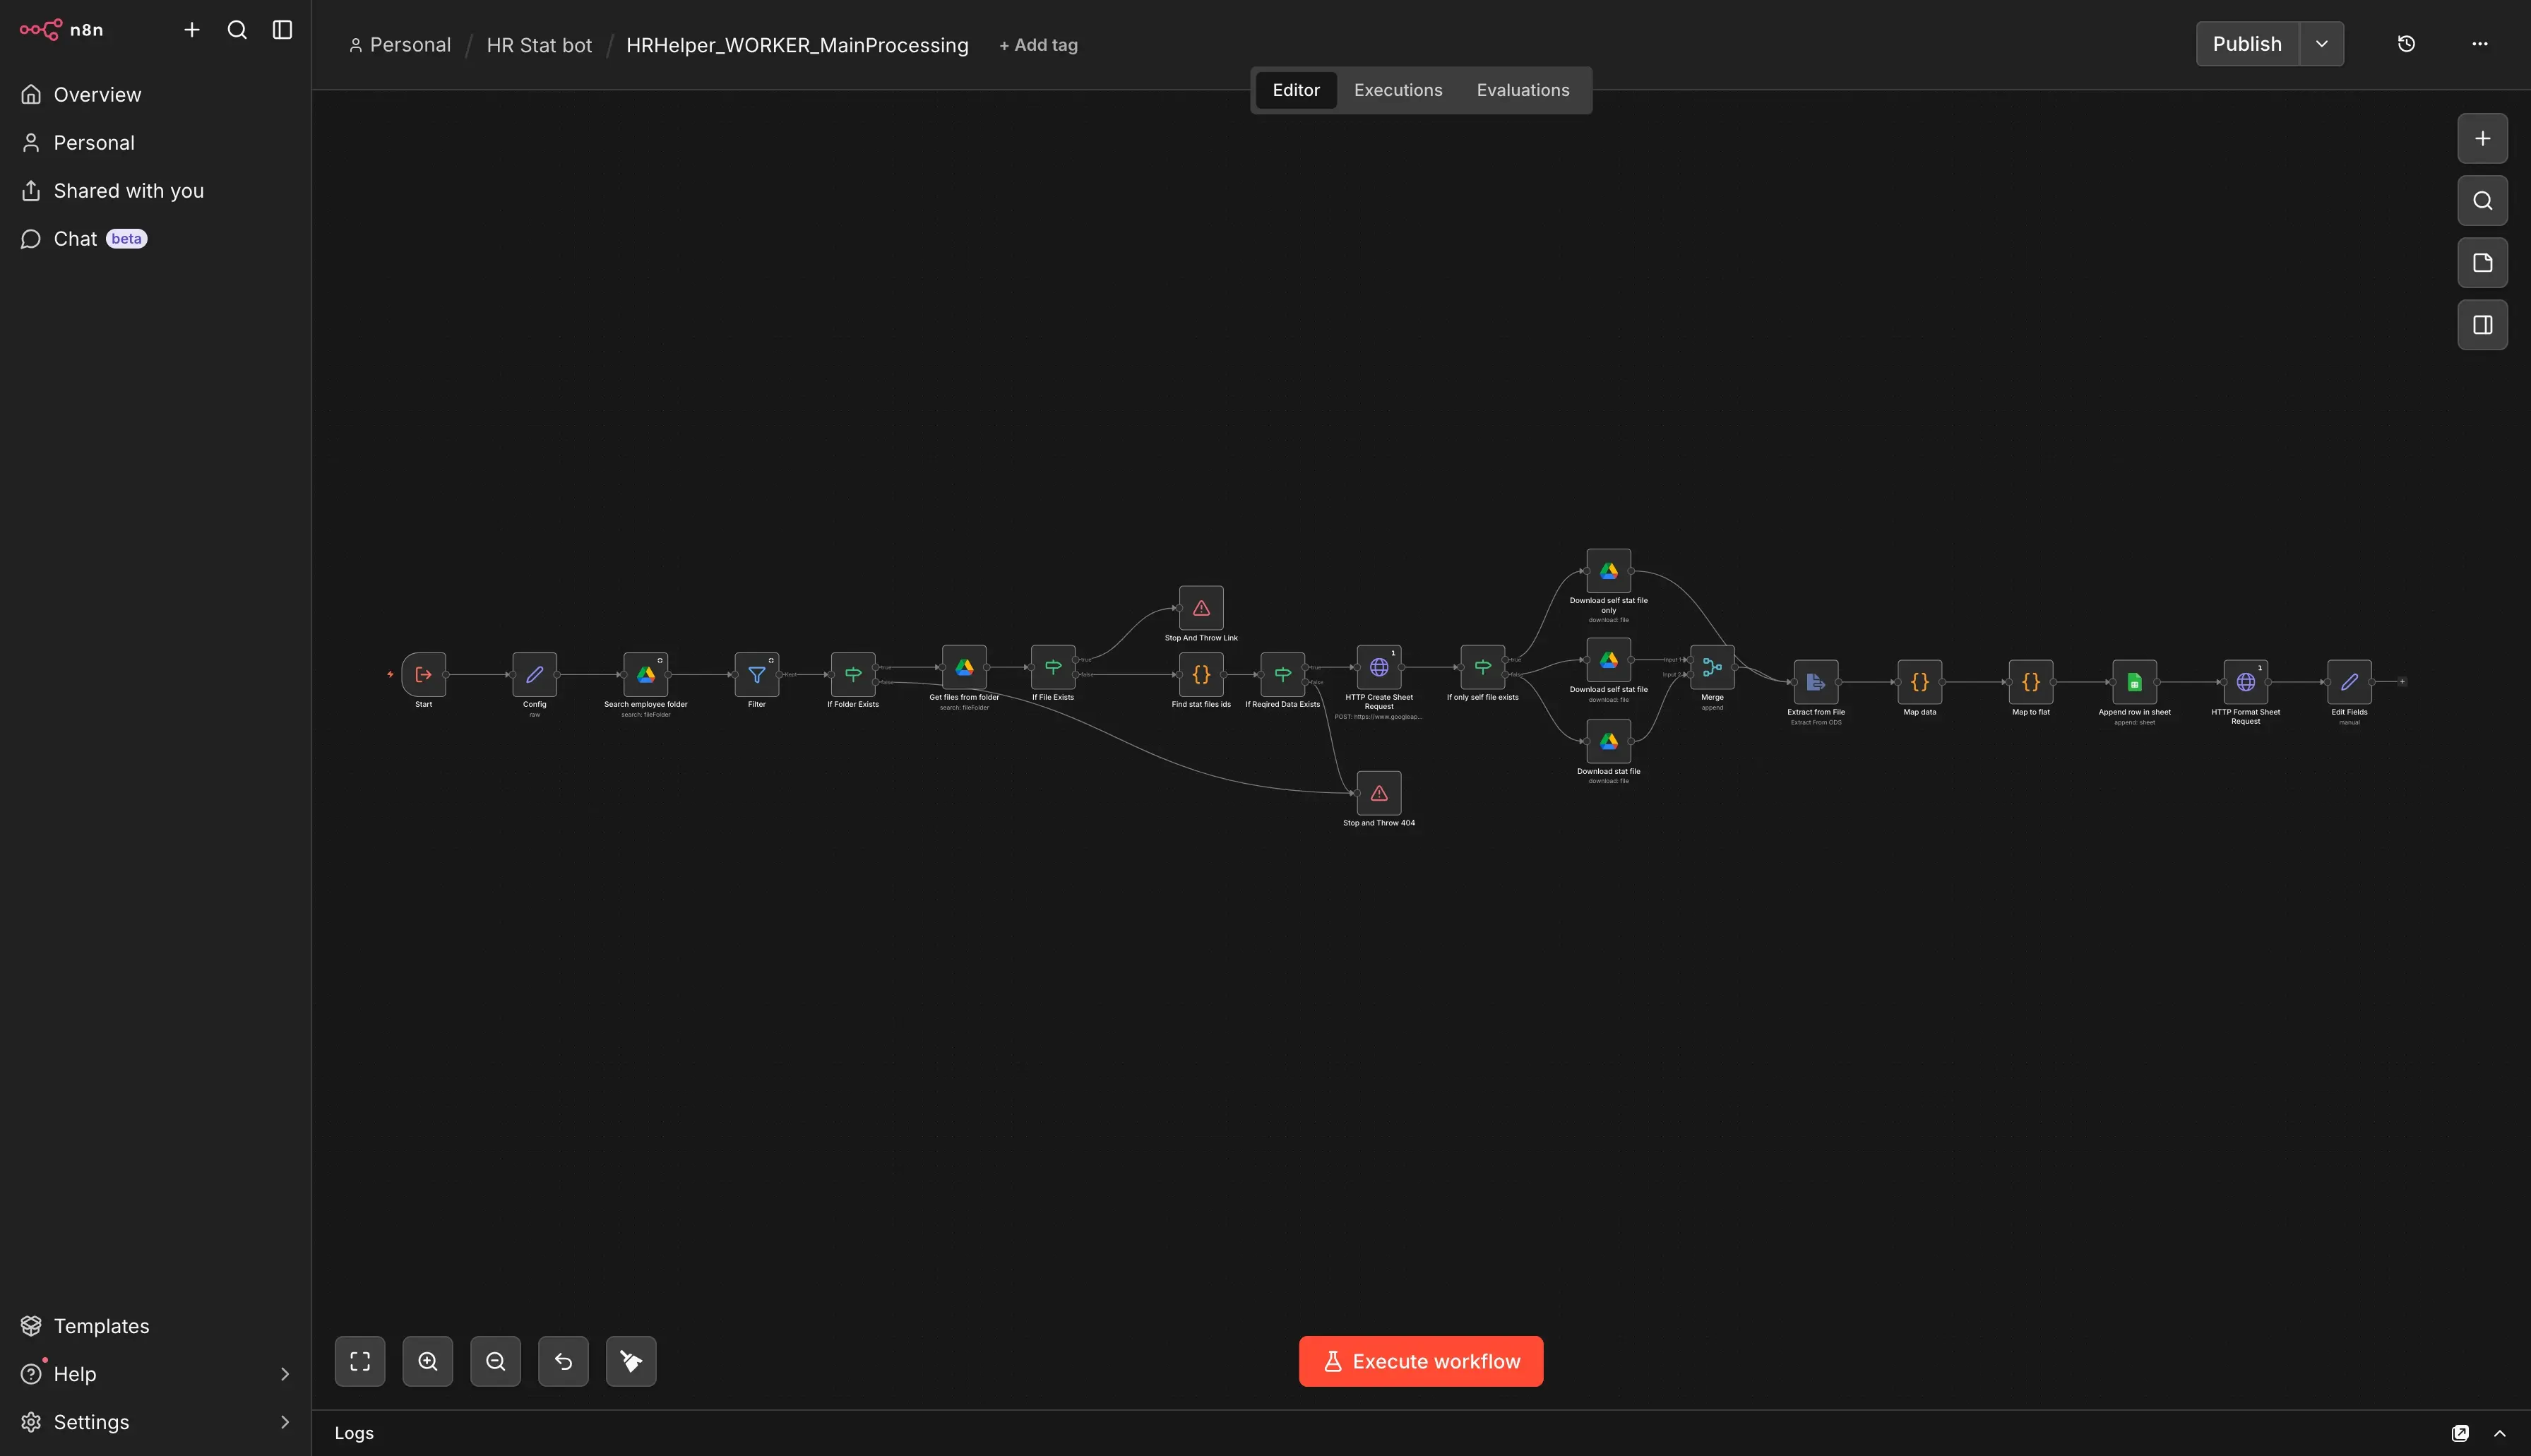Select Append row in sheet node
Screen dimensions: 2531x1456
(x=2135, y=682)
